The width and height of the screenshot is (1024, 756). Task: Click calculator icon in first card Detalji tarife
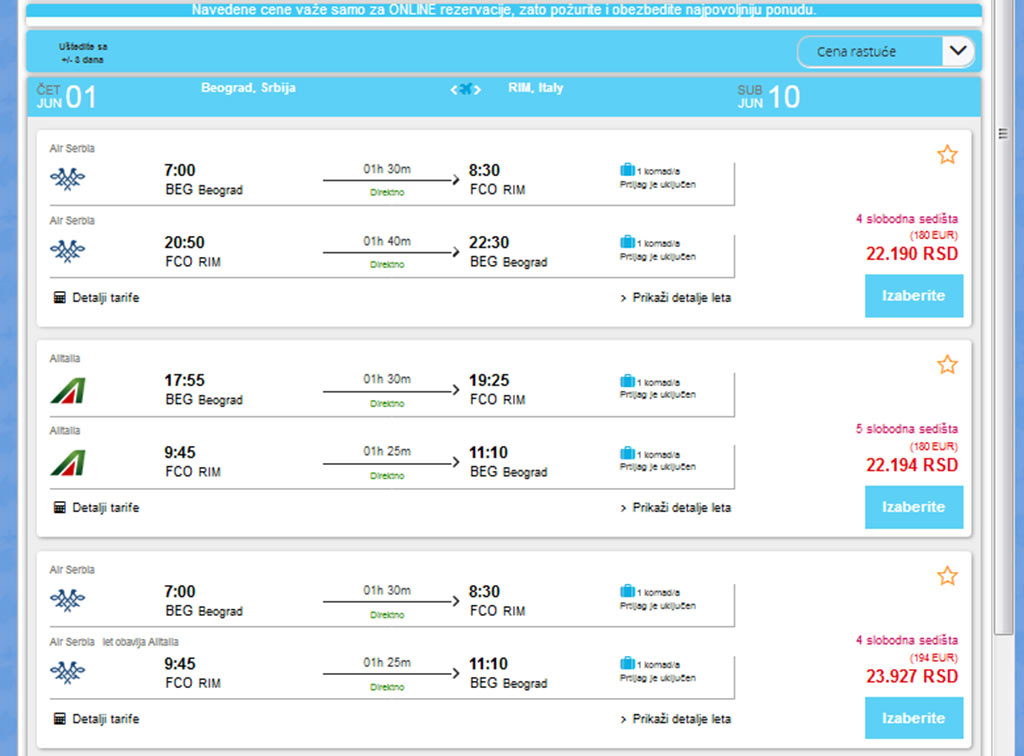(x=59, y=298)
